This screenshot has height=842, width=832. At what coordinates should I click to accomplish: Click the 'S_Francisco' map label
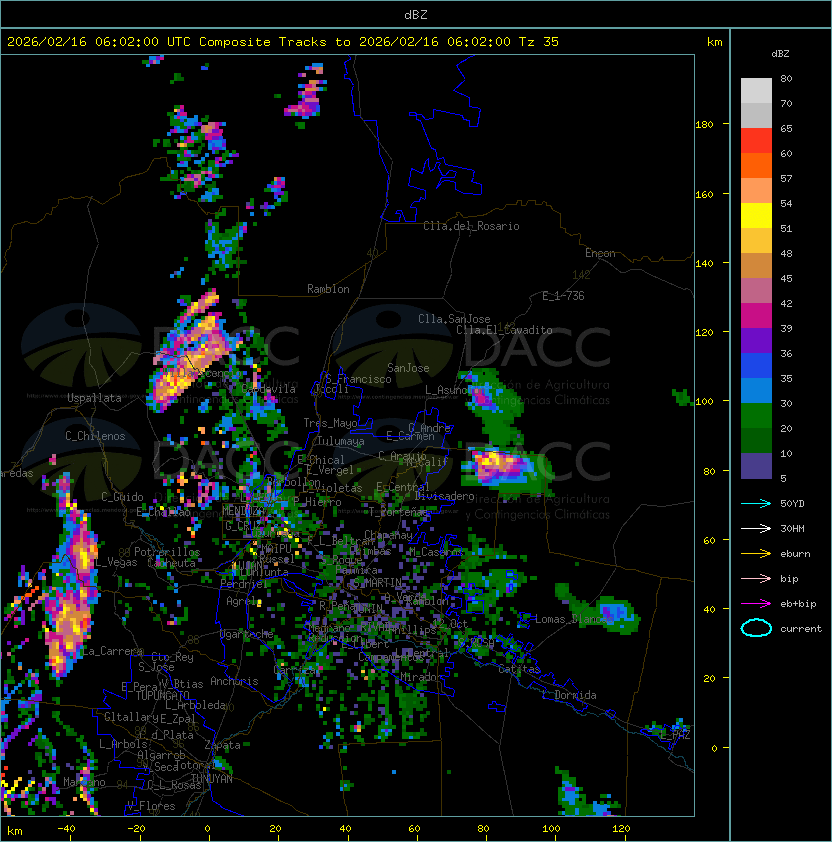click(x=358, y=379)
